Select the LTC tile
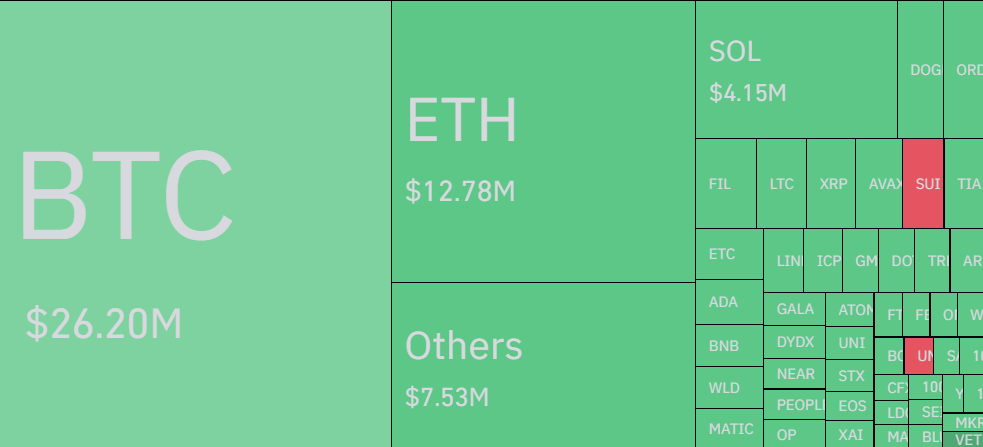The width and height of the screenshot is (983, 447). point(781,184)
